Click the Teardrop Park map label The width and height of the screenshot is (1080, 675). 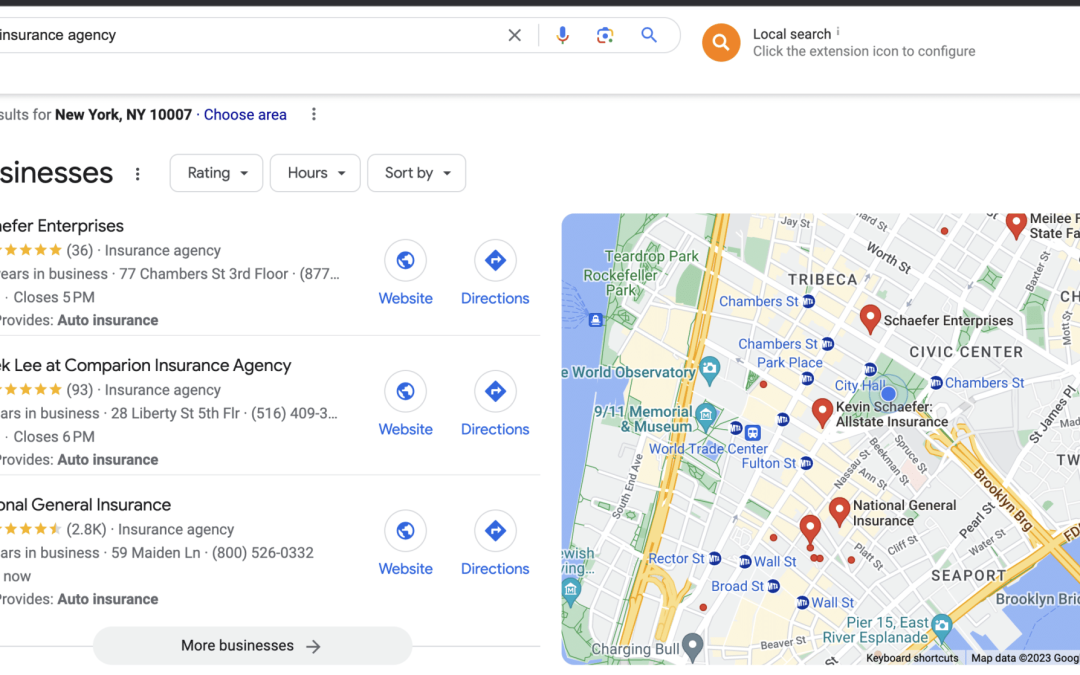[x=651, y=256]
